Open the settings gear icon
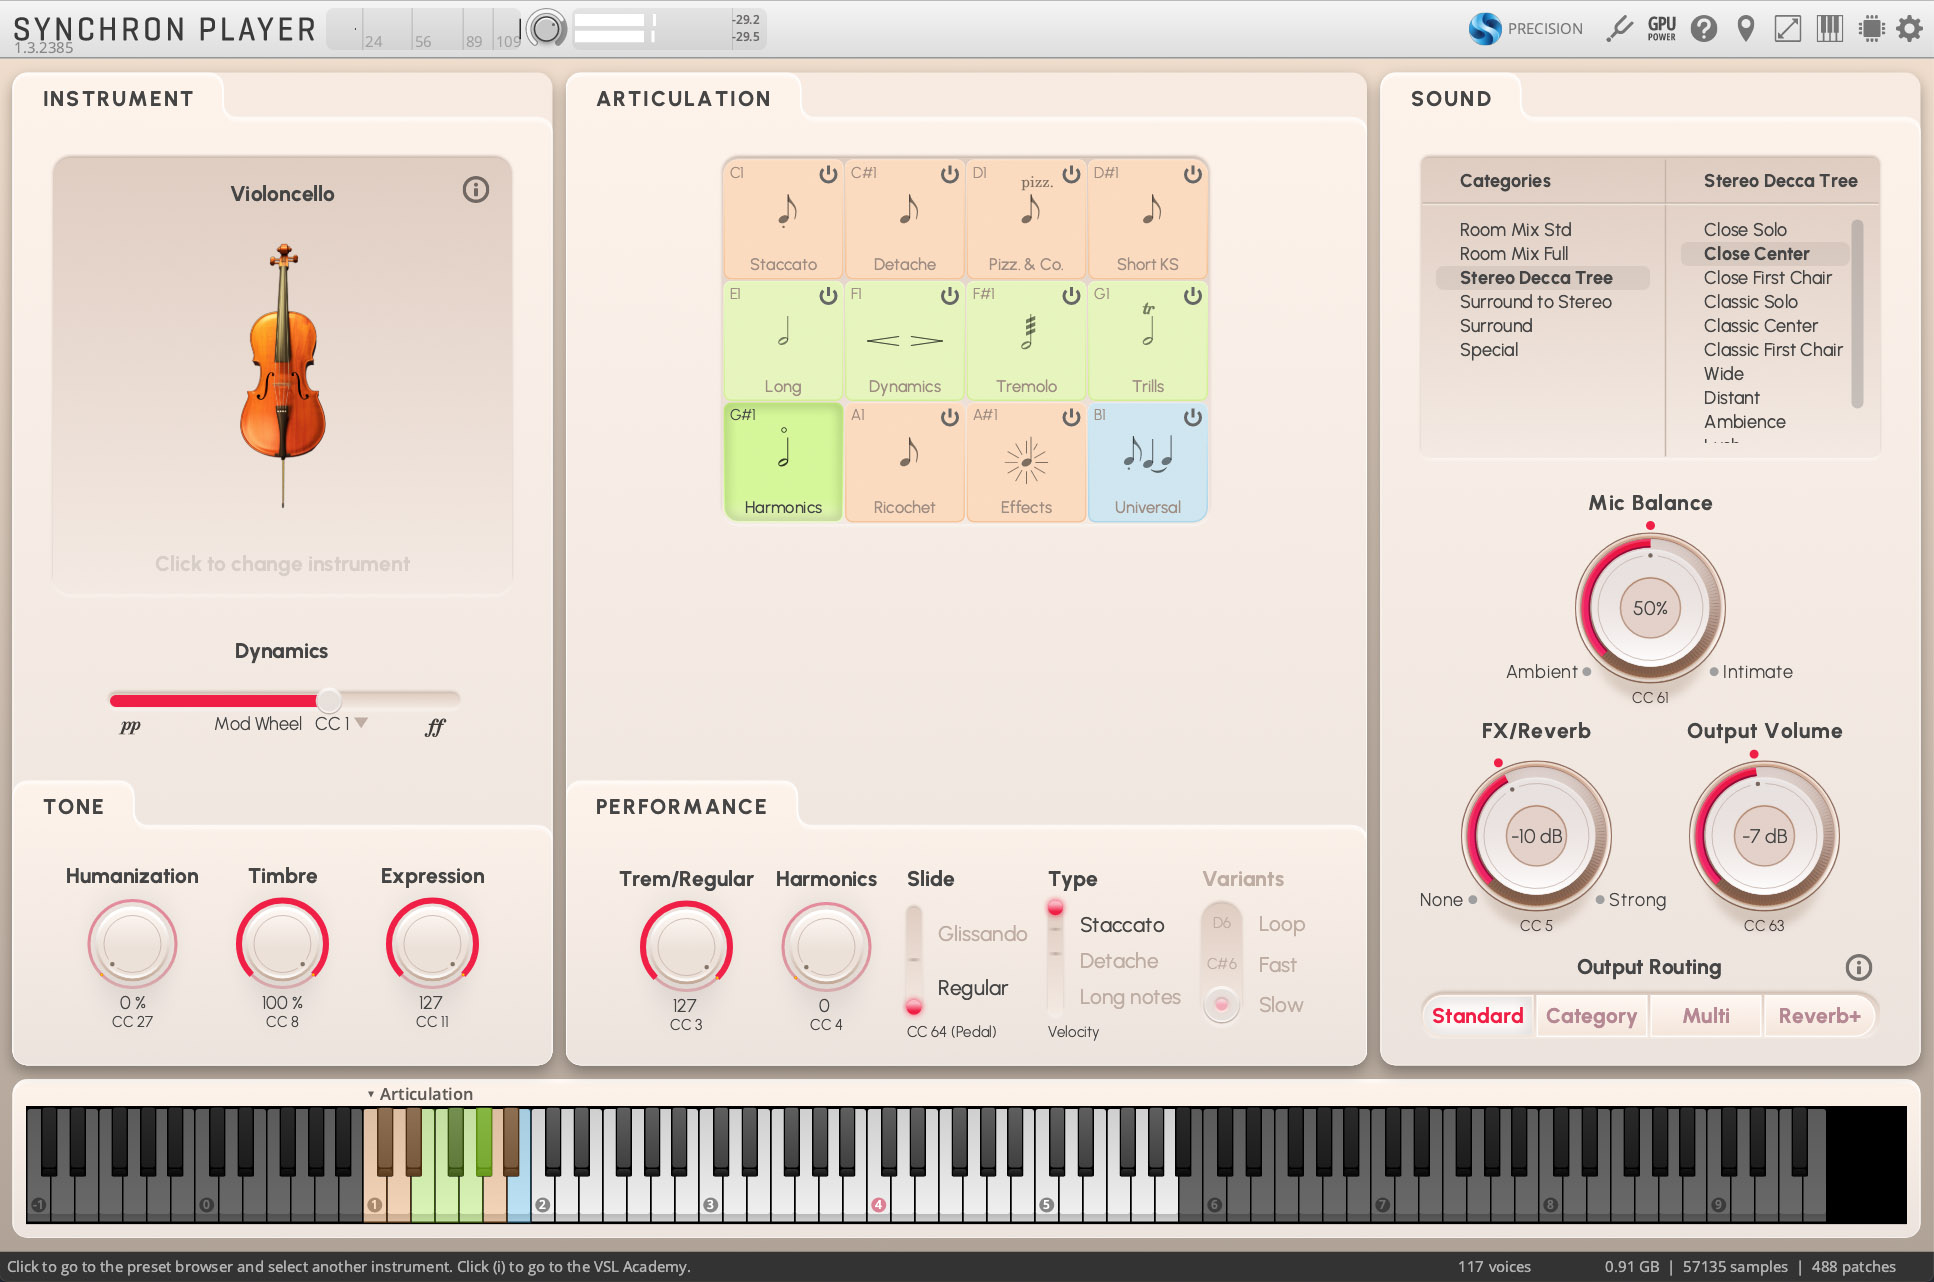 1910,28
